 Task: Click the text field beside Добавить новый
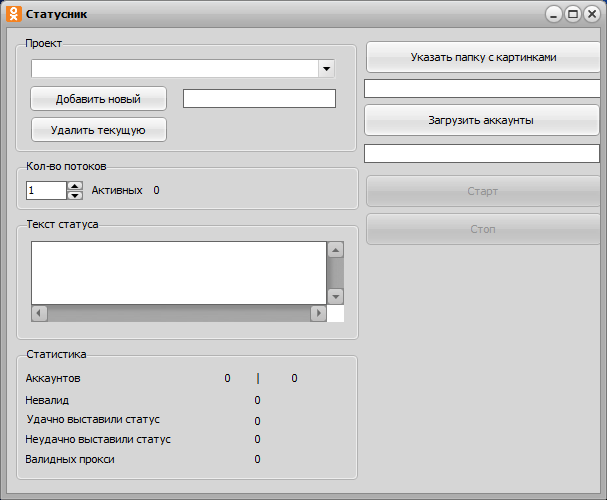point(259,99)
